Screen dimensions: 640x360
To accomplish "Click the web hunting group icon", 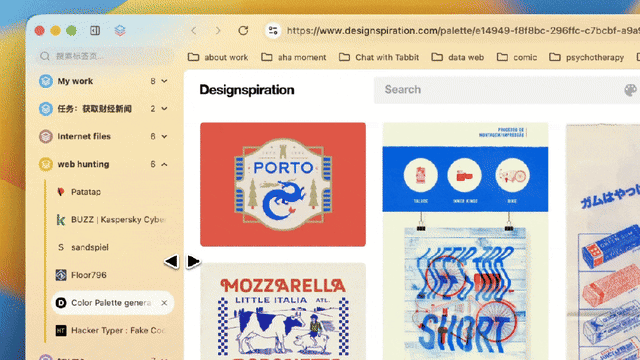I will tap(46, 164).
